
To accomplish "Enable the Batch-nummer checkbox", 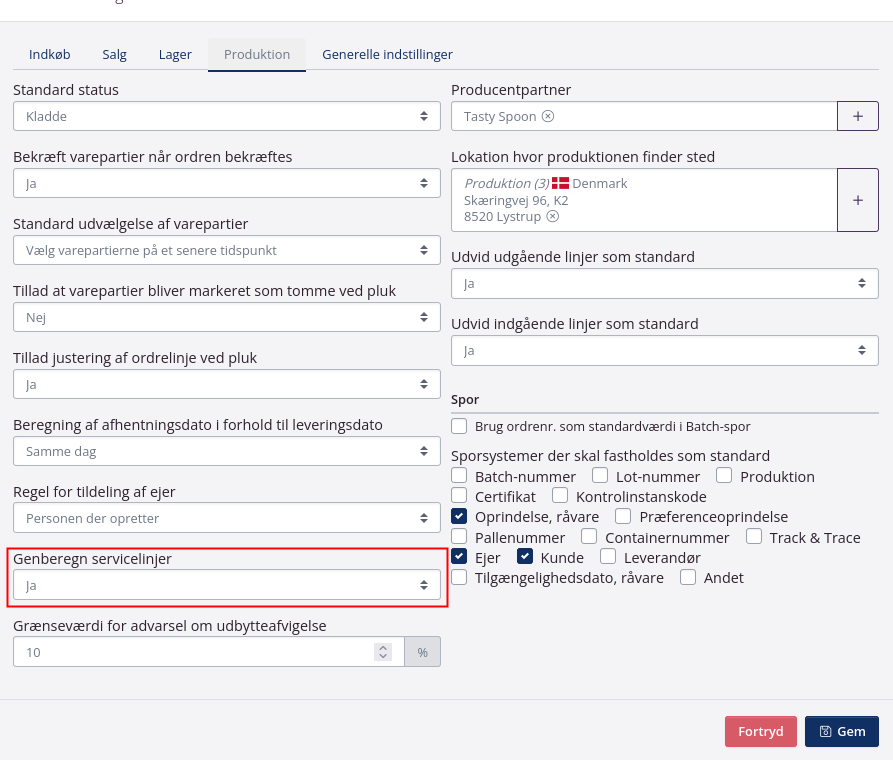I will [x=459, y=477].
